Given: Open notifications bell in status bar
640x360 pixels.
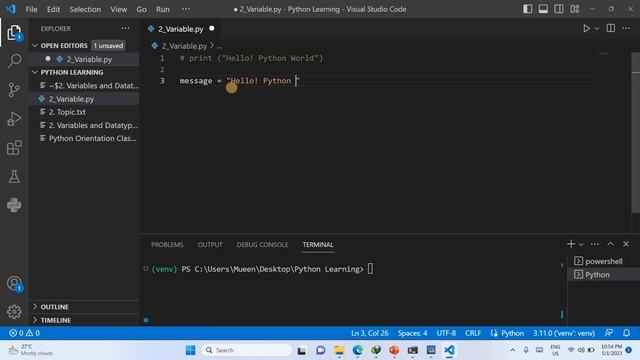Looking at the screenshot, I should 627,333.
